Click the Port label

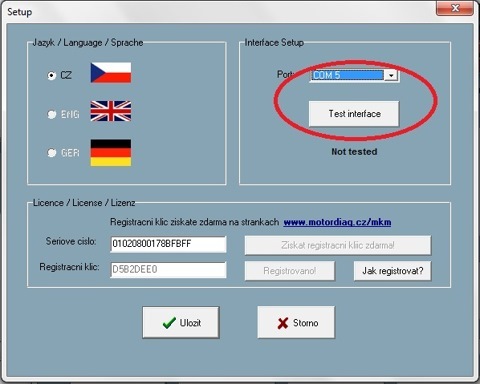tap(285, 74)
